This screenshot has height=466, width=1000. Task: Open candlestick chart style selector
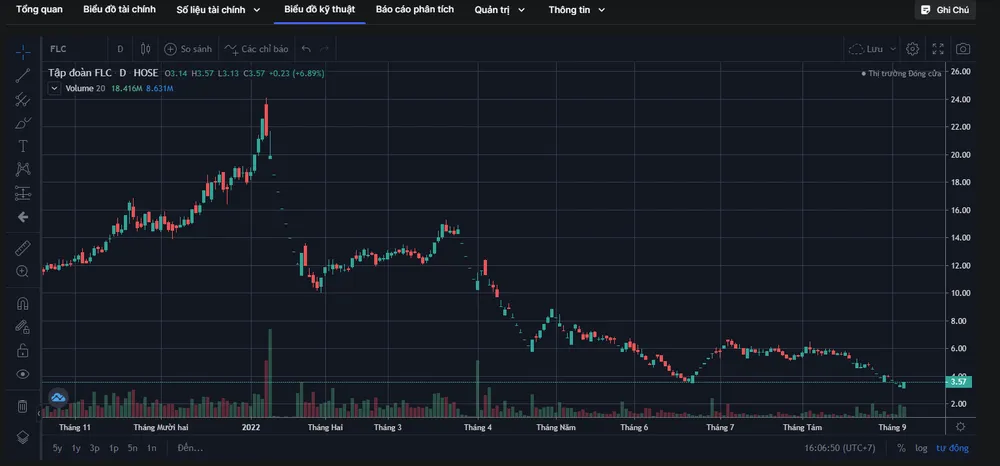point(146,48)
